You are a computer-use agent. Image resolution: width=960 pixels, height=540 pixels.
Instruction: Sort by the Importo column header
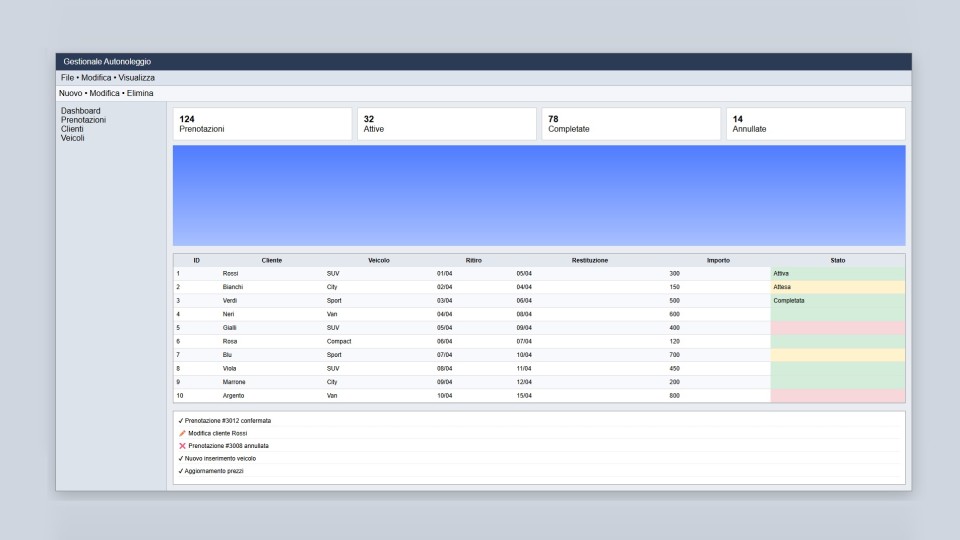pyautogui.click(x=718, y=260)
